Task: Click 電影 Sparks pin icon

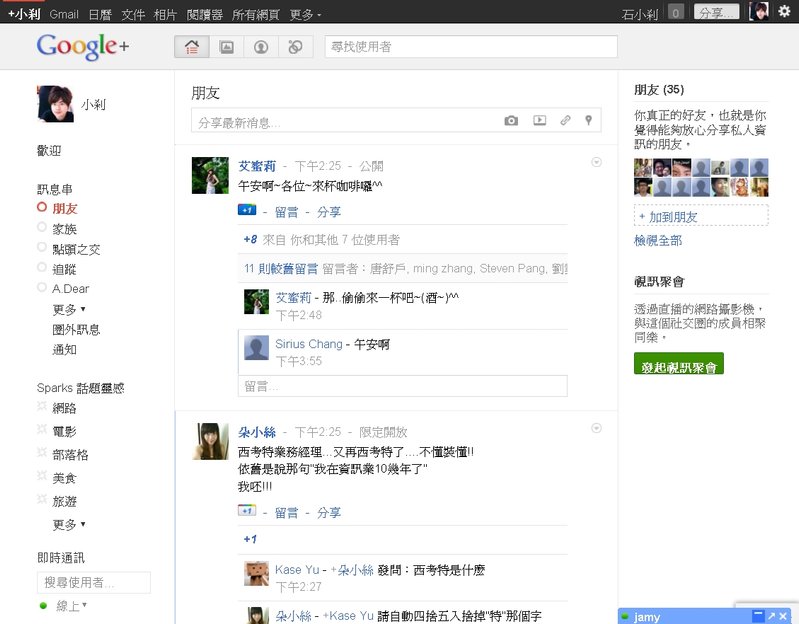Action: (x=42, y=429)
